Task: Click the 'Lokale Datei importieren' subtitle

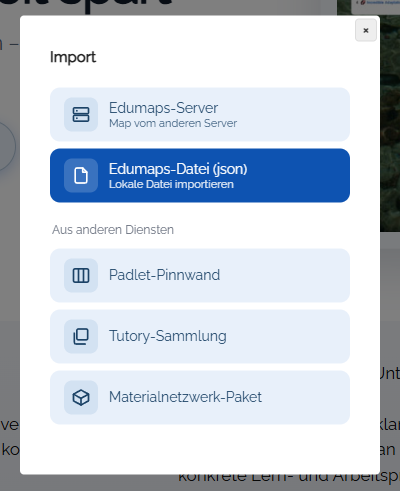Action: [171, 184]
